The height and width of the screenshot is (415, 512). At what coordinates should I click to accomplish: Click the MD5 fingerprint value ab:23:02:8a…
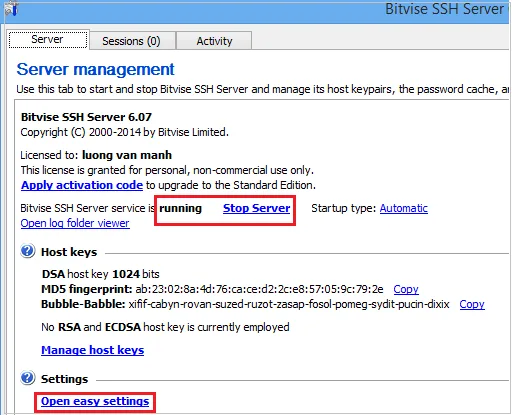(x=259, y=289)
